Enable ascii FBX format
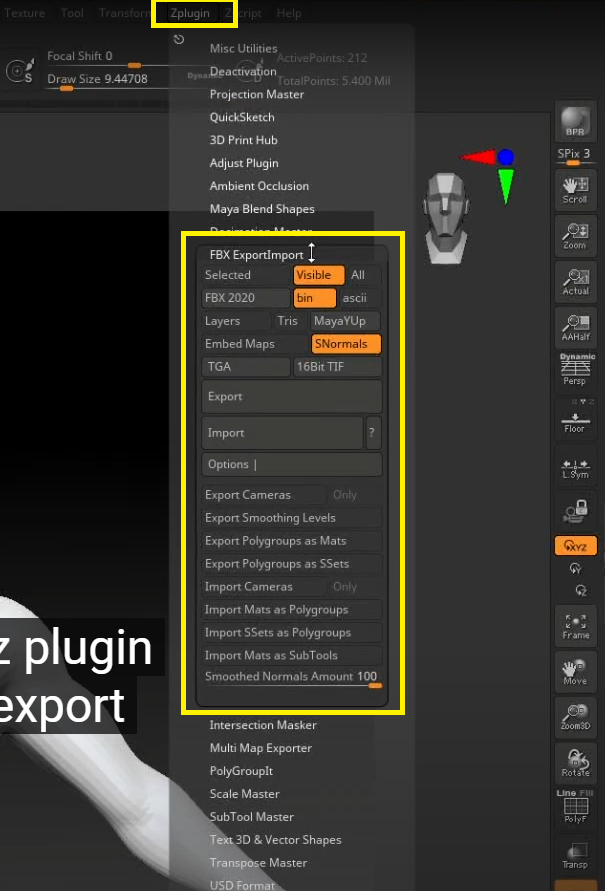605x891 pixels. [x=360, y=298]
